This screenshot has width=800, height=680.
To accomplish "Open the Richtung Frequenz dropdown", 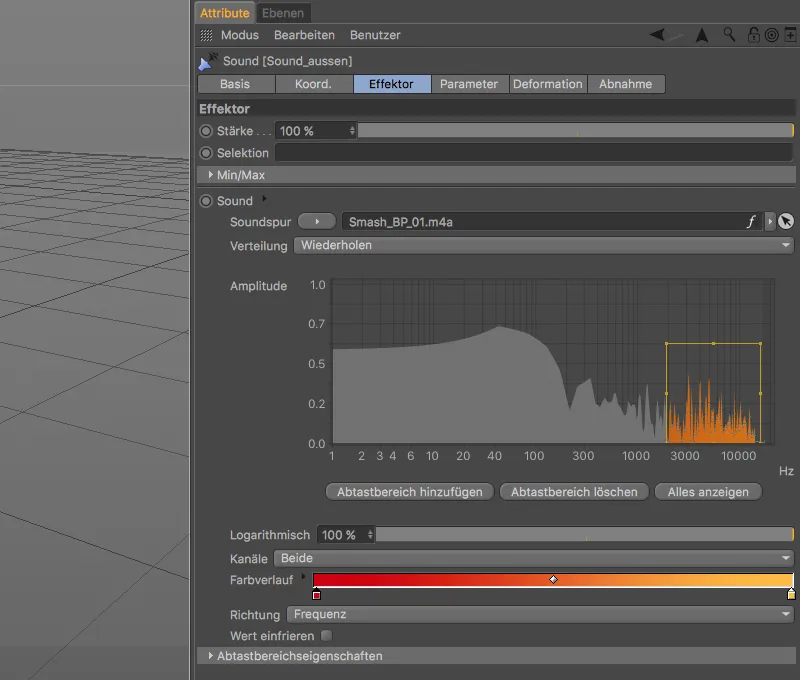I will pos(540,614).
